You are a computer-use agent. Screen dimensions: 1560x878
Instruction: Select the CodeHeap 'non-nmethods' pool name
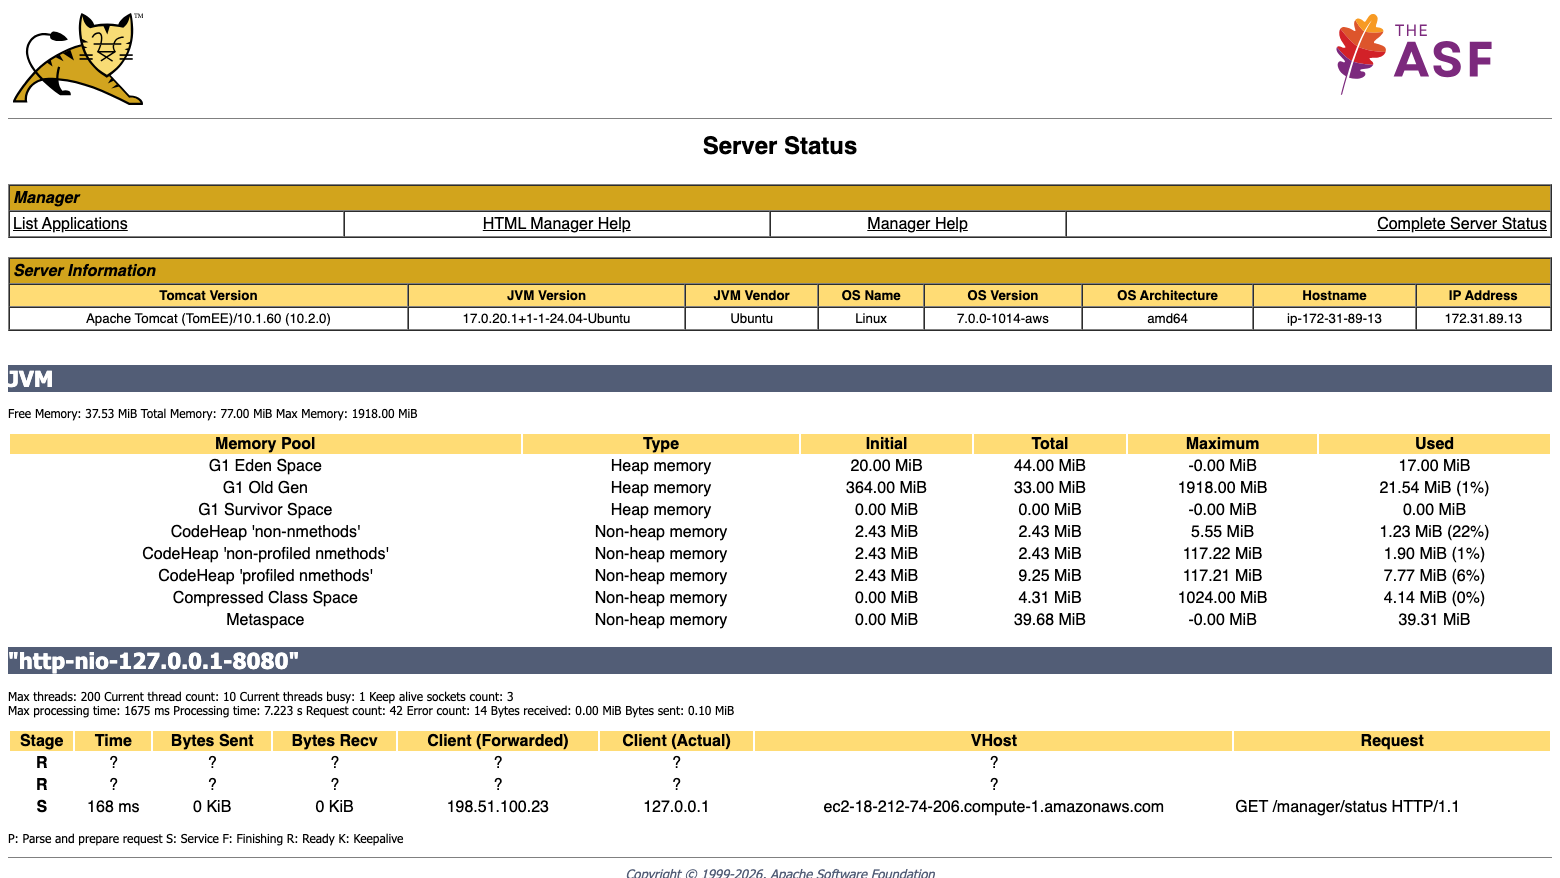(x=265, y=532)
